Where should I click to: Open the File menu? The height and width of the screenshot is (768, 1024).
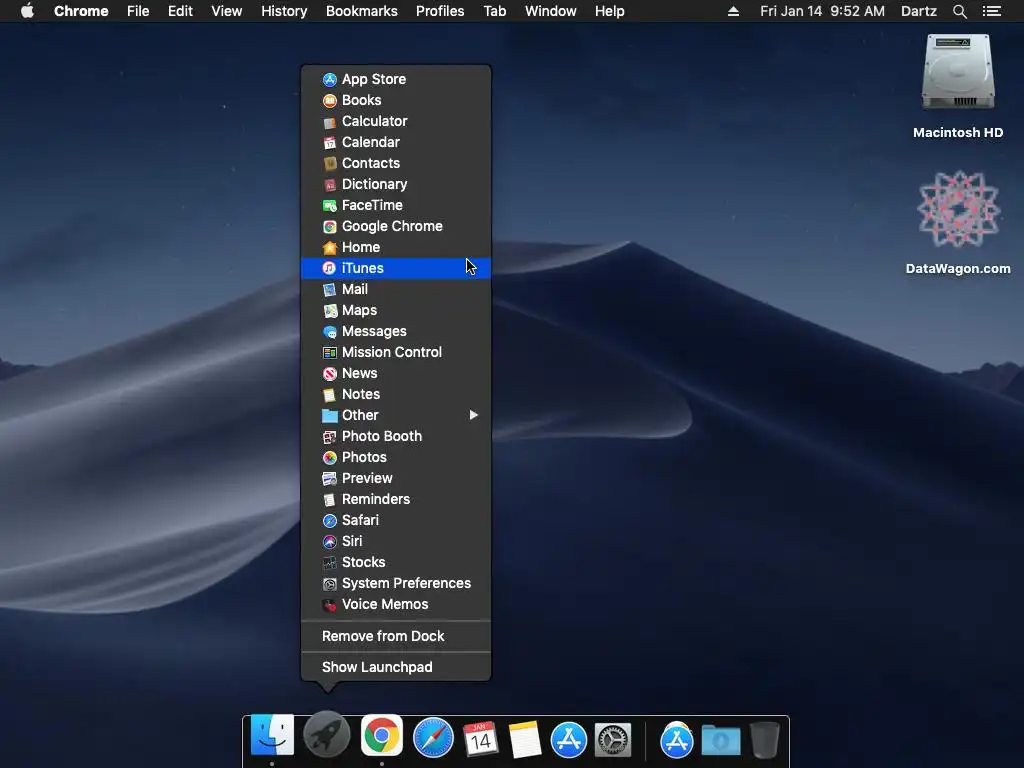pyautogui.click(x=138, y=11)
